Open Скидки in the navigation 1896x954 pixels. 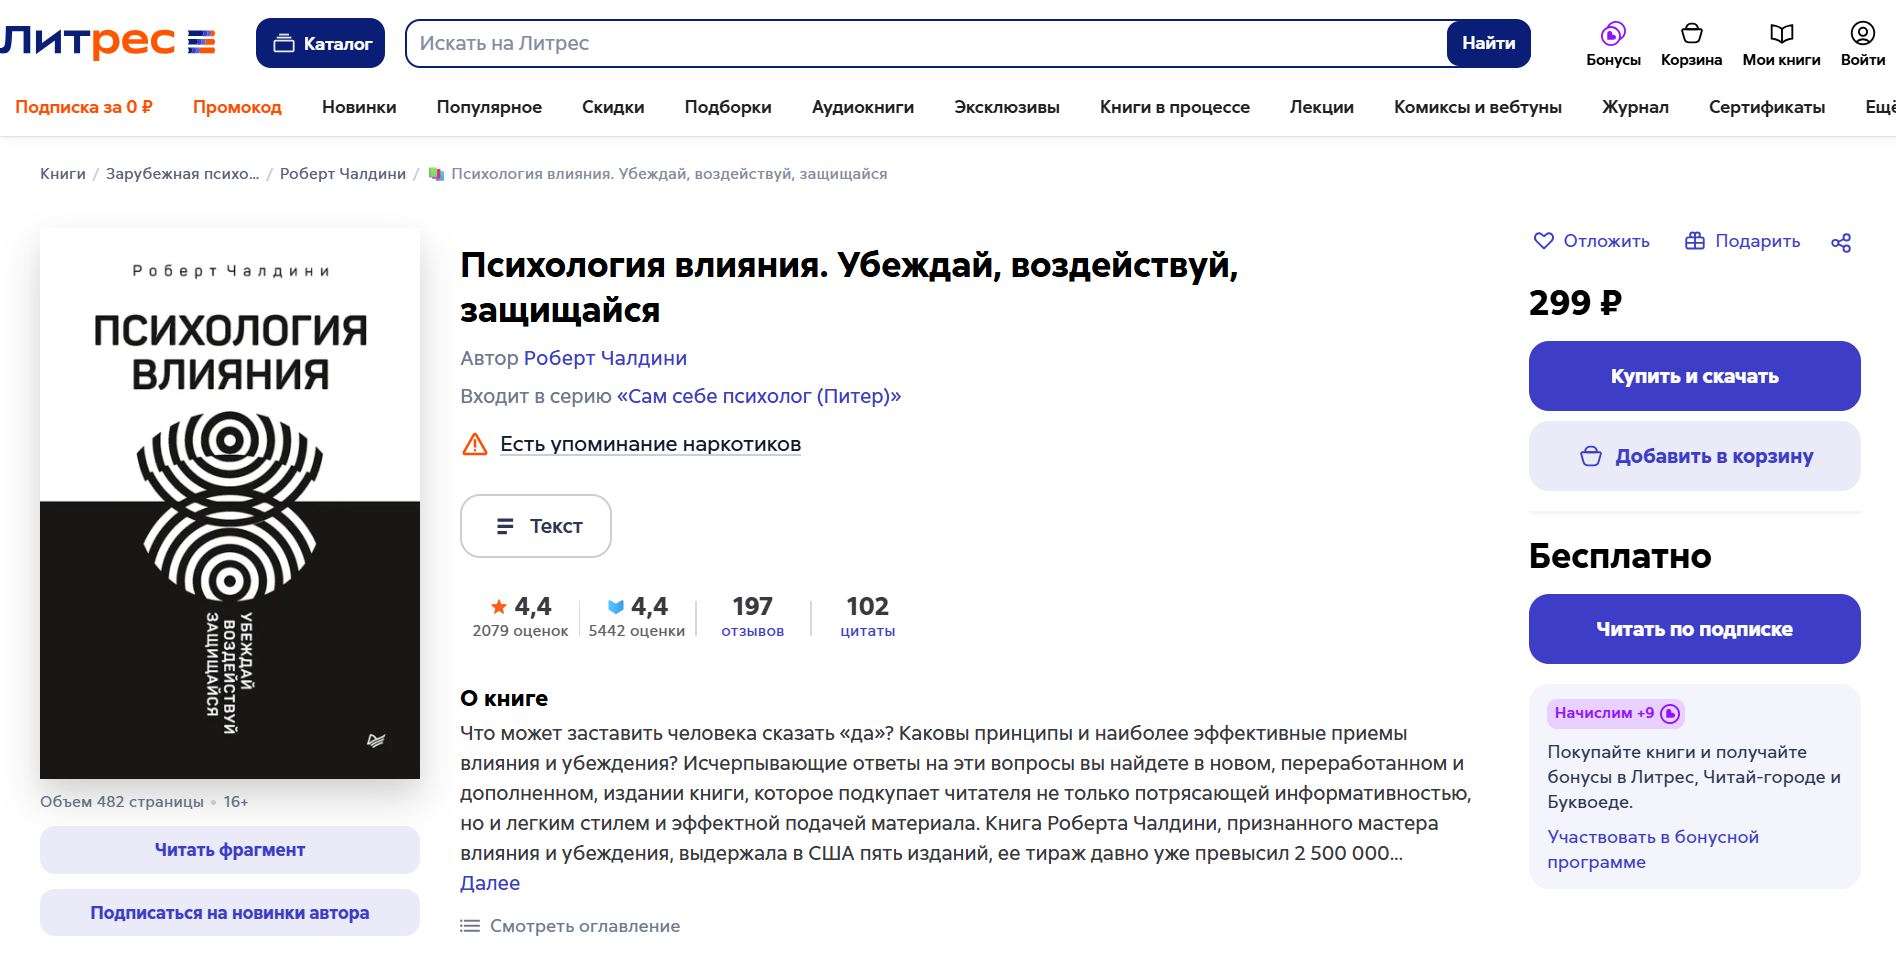click(613, 107)
